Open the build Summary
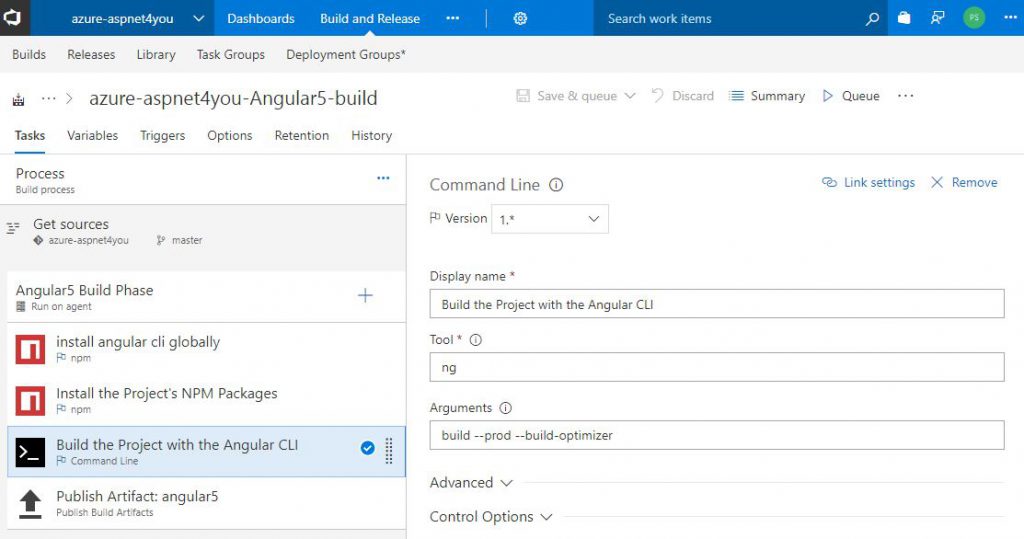The width and height of the screenshot is (1024, 539). click(767, 96)
